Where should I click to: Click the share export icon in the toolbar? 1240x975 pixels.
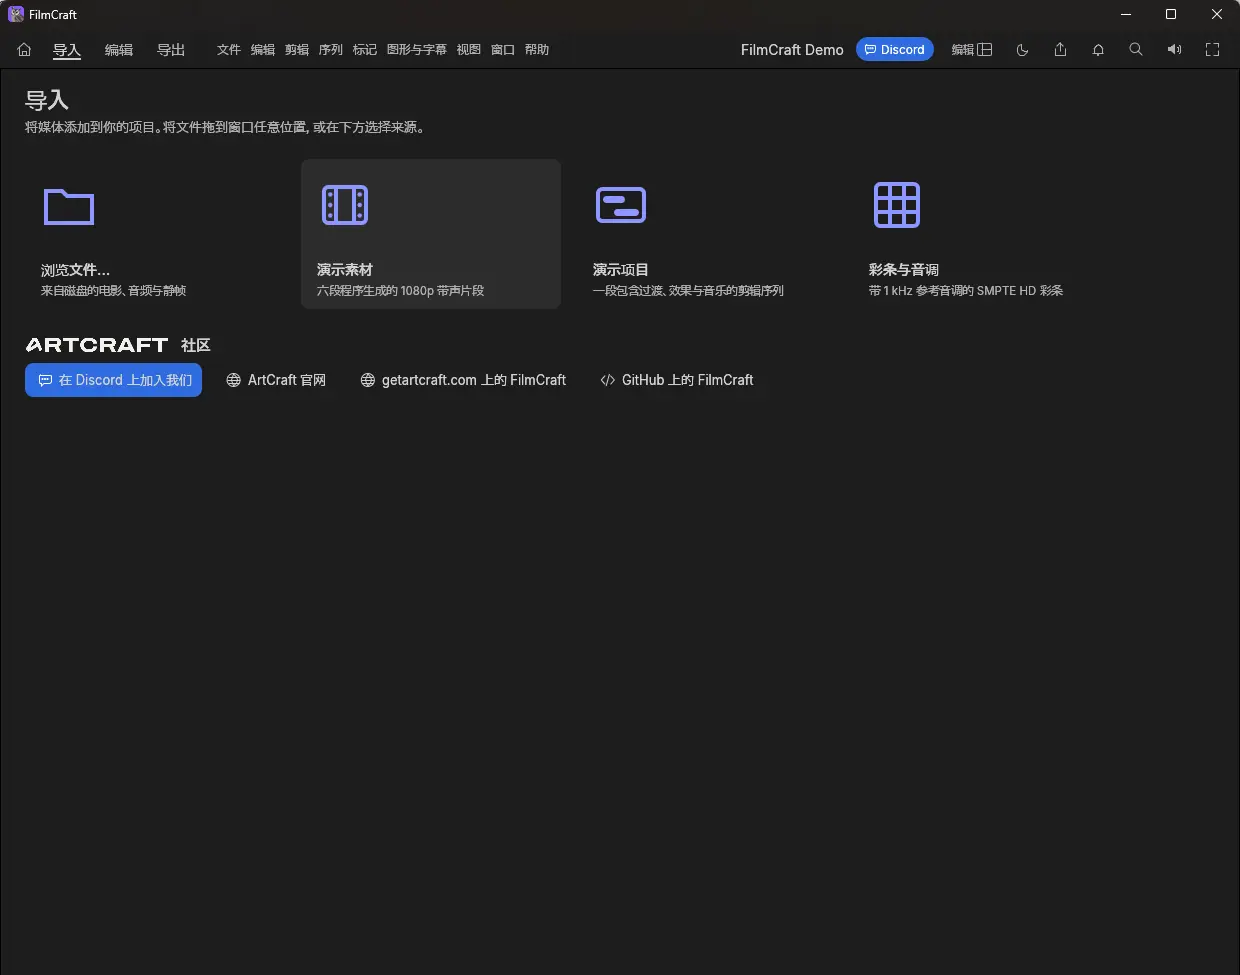(1060, 49)
